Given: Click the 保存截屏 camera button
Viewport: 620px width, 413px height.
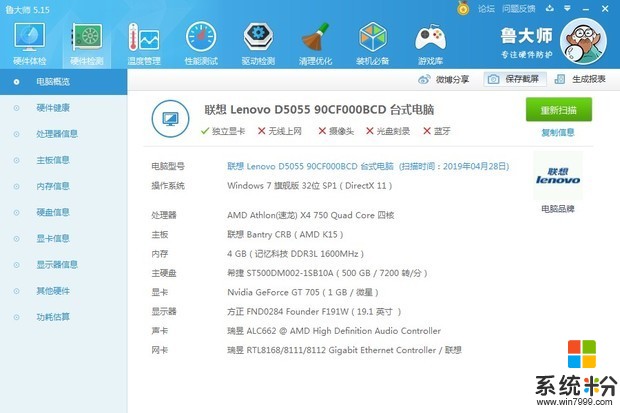Looking at the screenshot, I should (514, 79).
